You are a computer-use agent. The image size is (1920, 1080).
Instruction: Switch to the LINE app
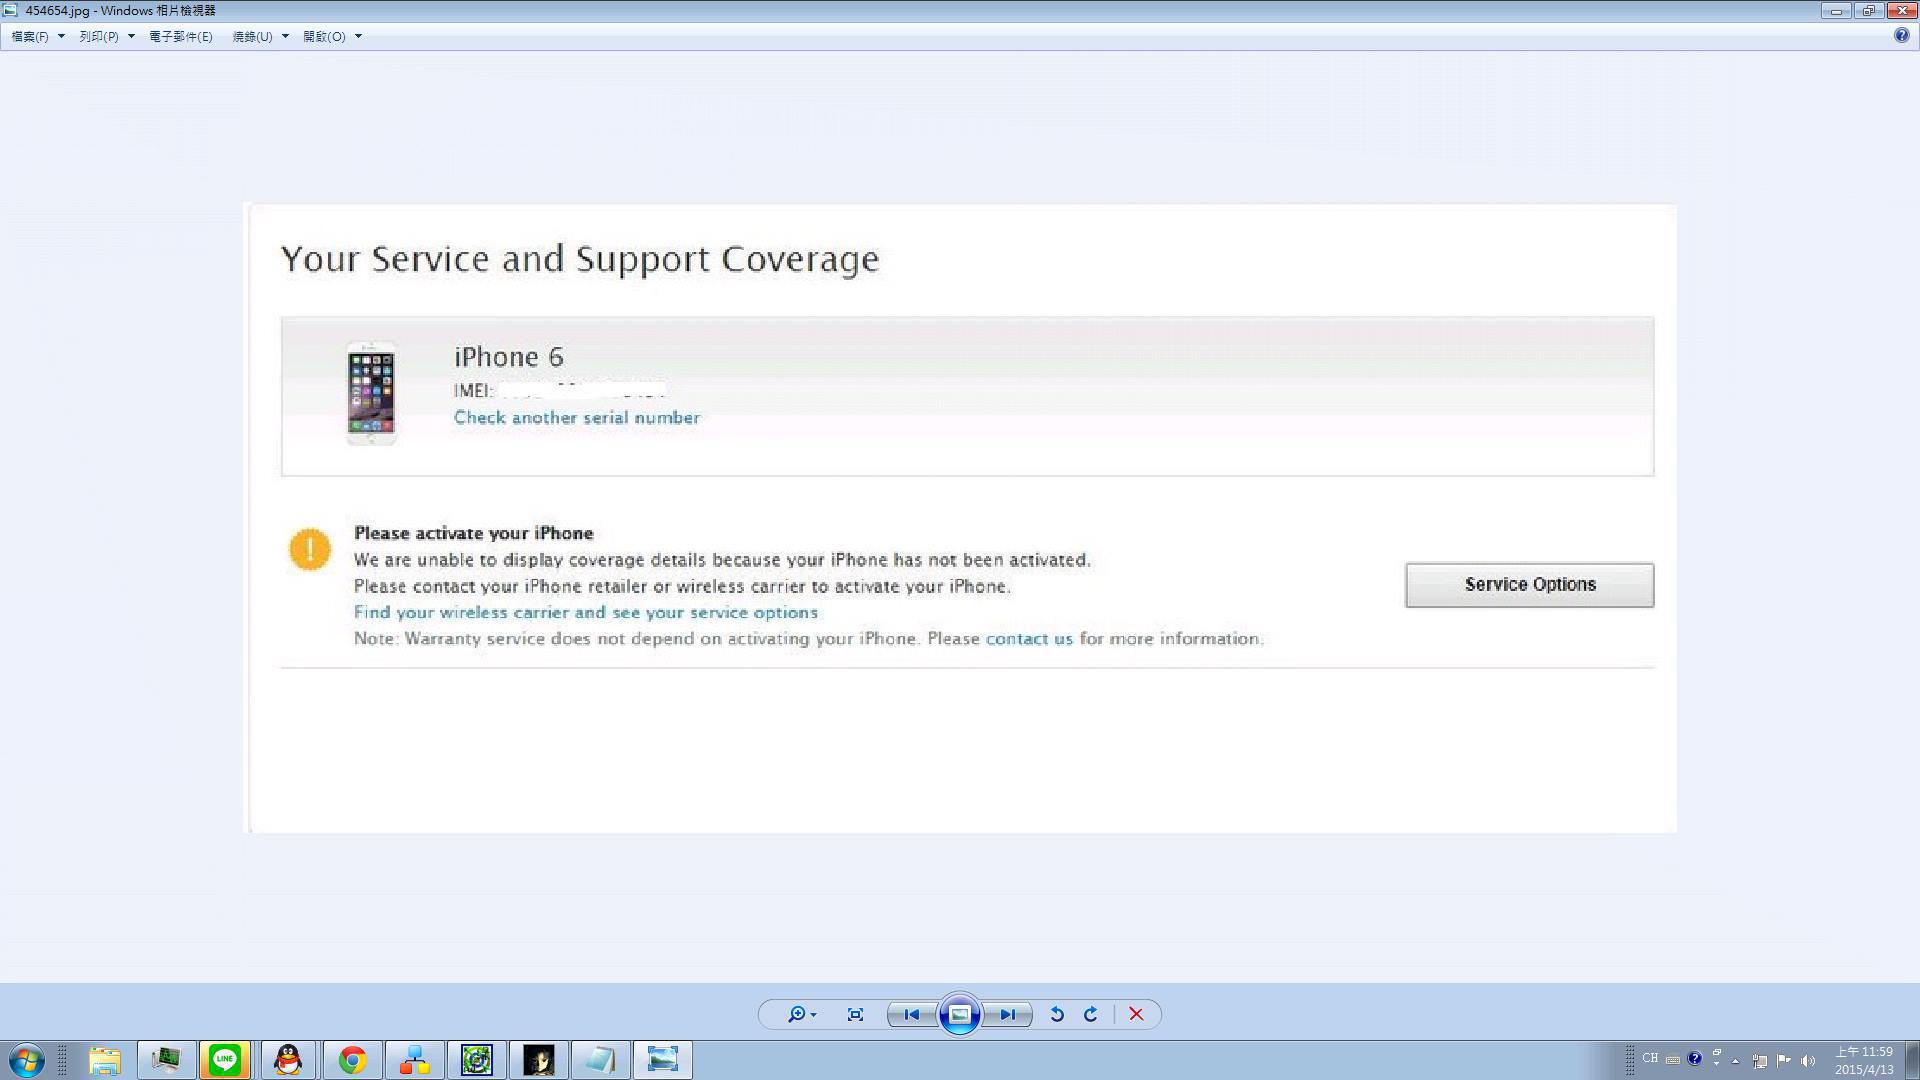pyautogui.click(x=225, y=1060)
